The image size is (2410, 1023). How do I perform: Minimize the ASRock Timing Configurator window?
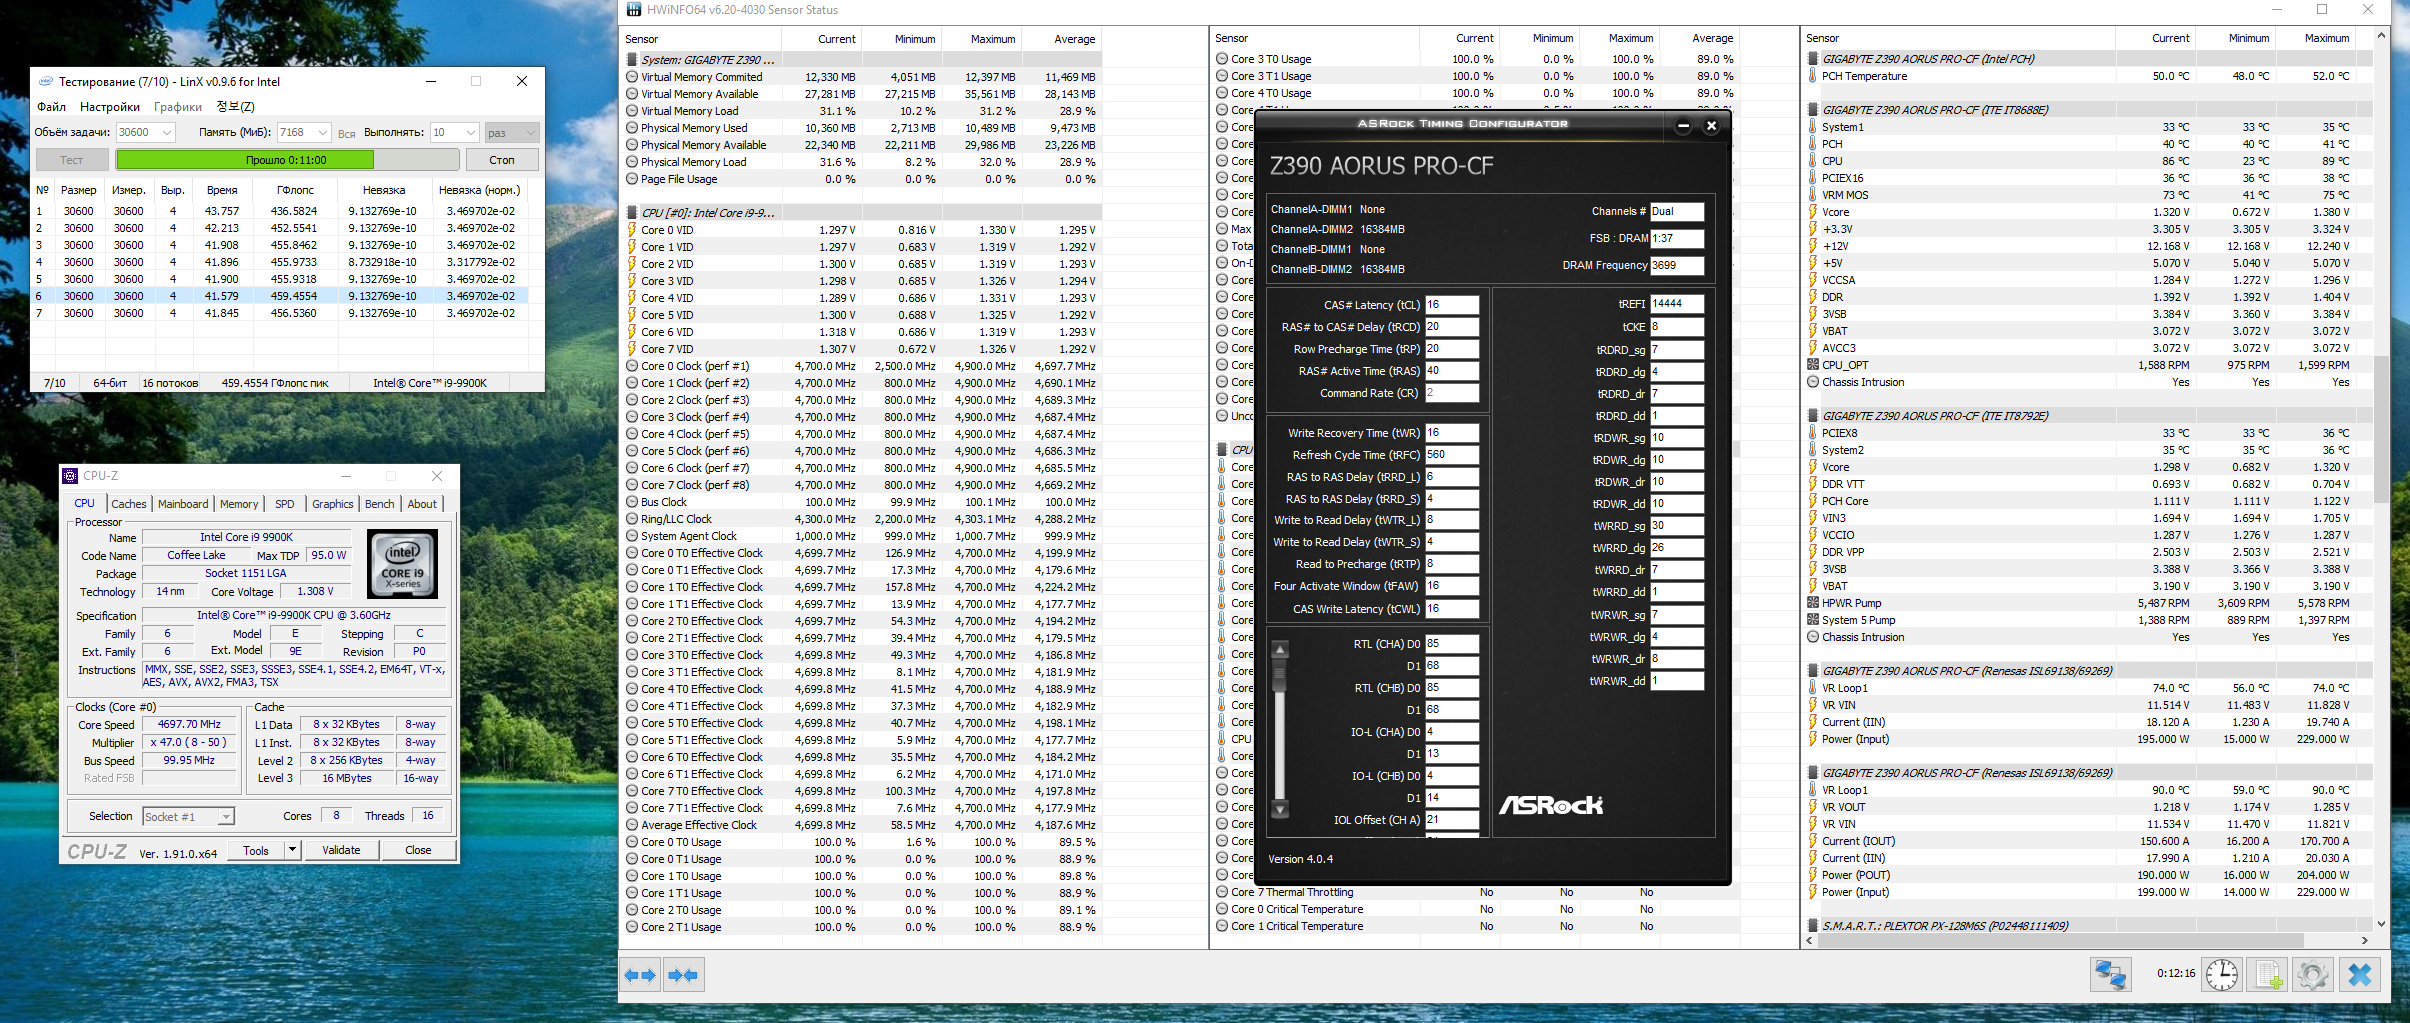click(x=1683, y=125)
